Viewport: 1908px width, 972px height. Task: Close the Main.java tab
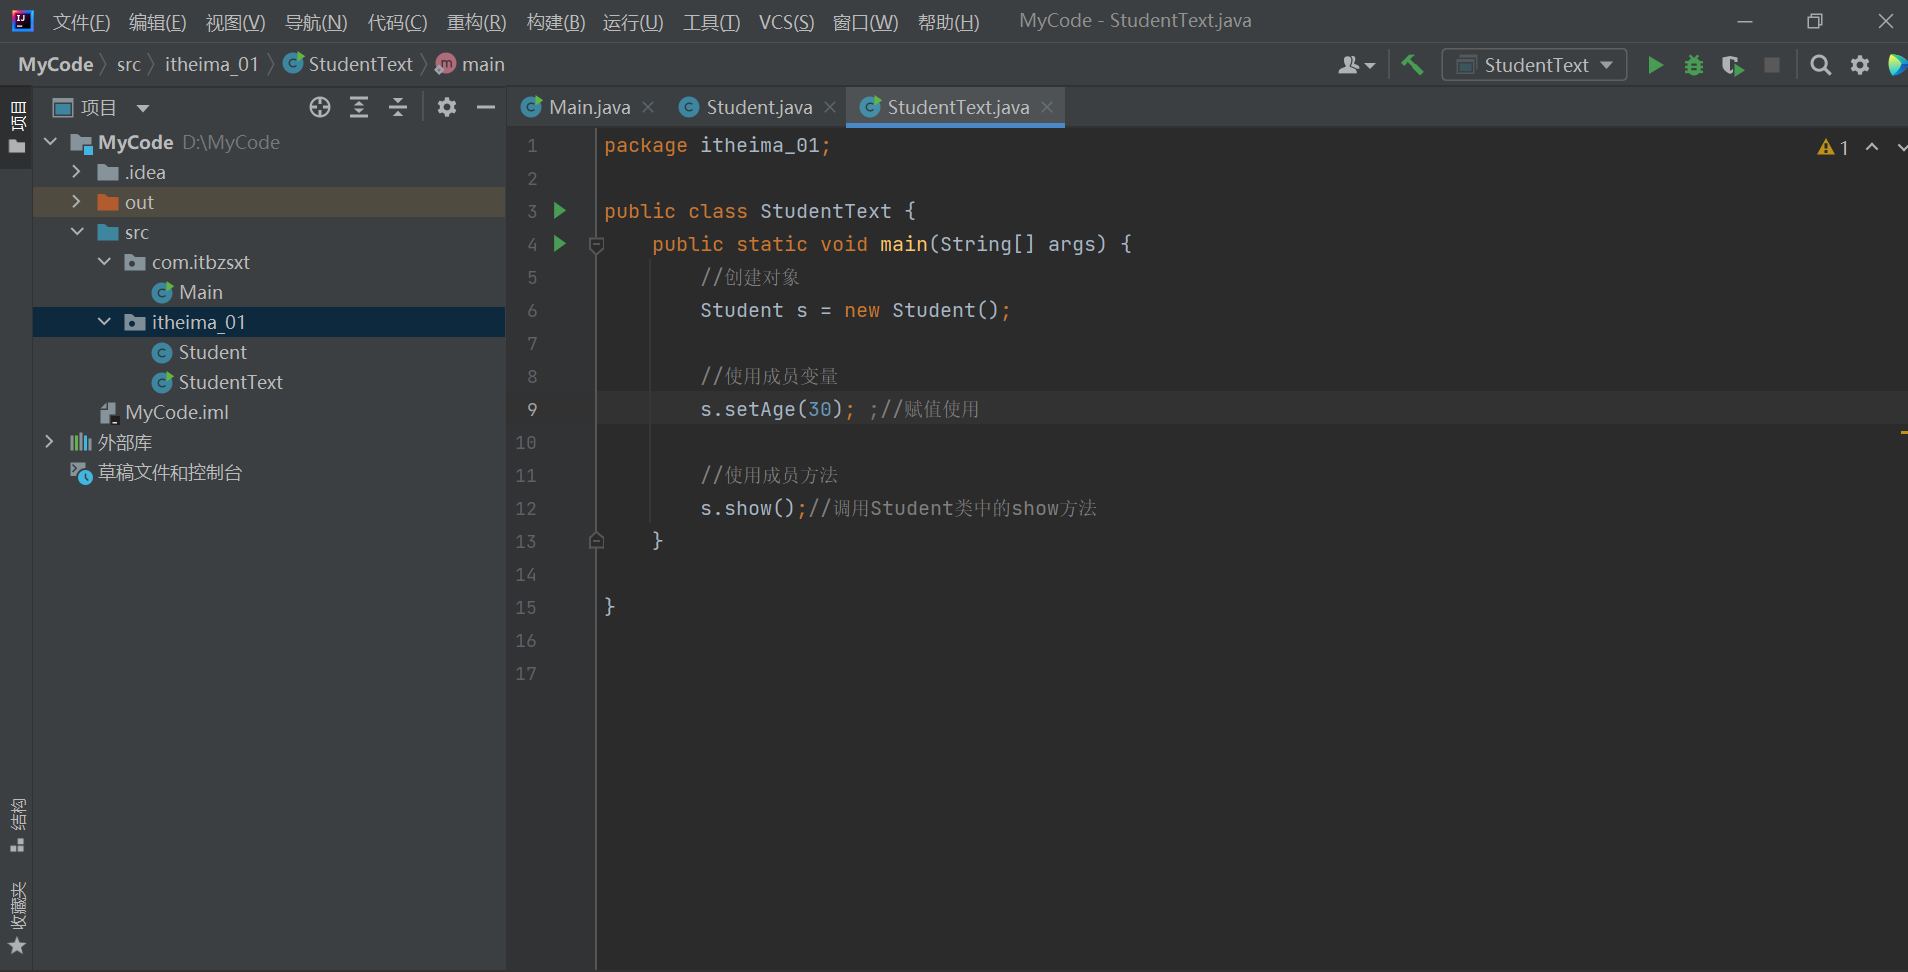point(648,107)
